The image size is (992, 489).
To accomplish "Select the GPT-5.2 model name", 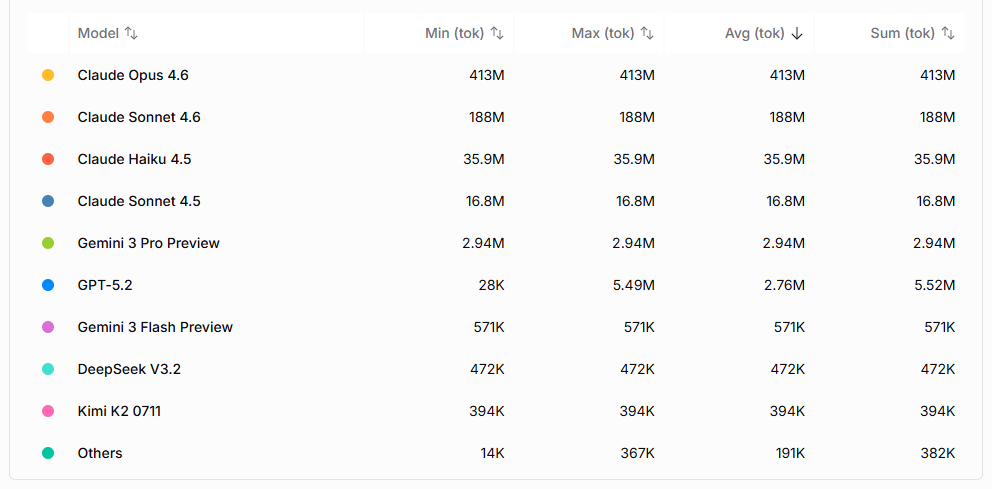I will click(105, 285).
